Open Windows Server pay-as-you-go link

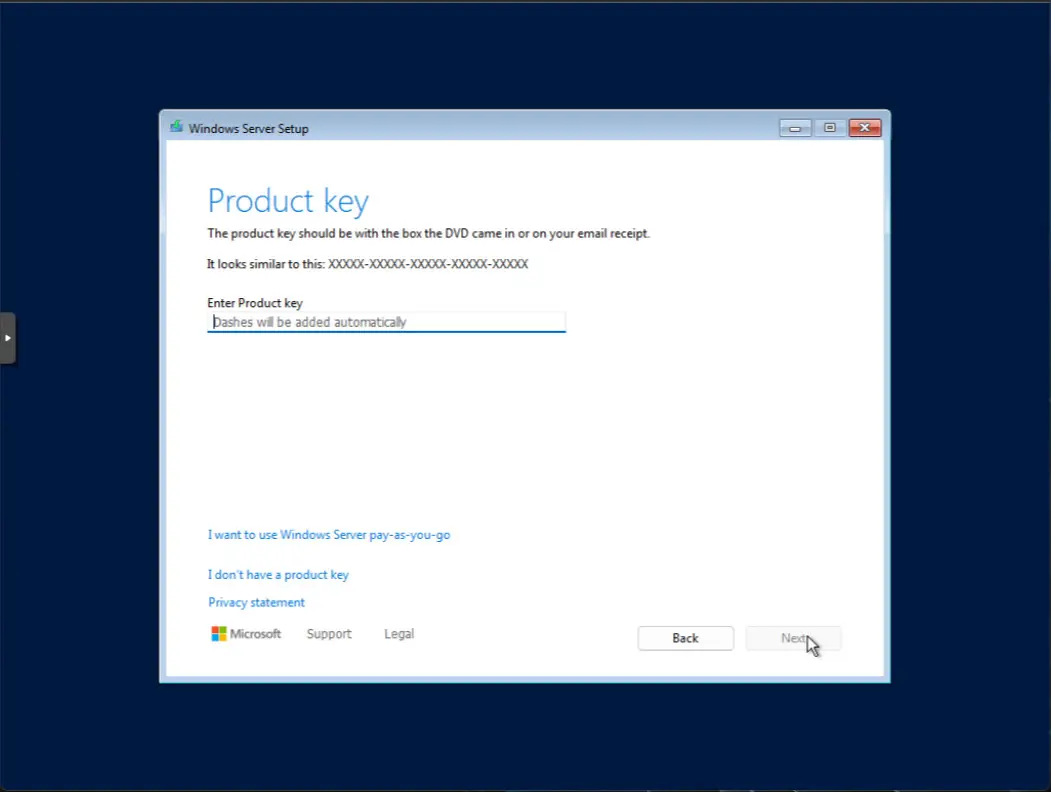click(x=328, y=535)
